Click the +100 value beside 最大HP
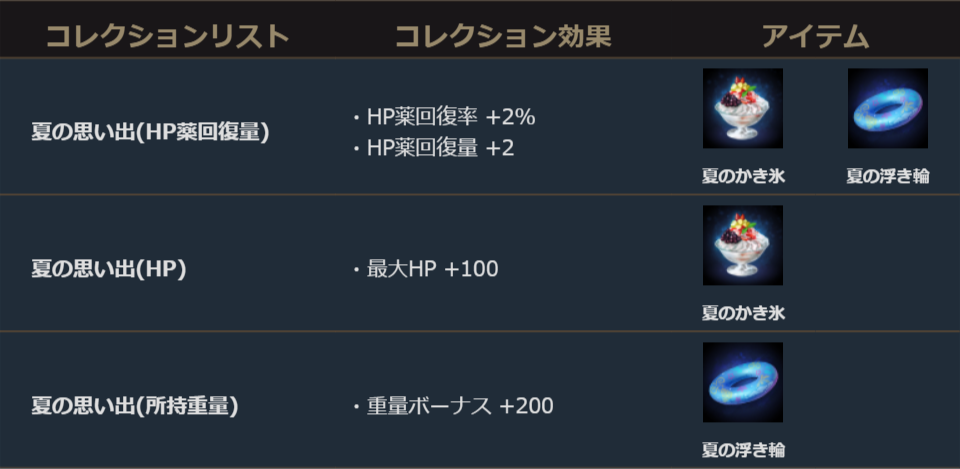The image size is (960, 469). coord(471,269)
